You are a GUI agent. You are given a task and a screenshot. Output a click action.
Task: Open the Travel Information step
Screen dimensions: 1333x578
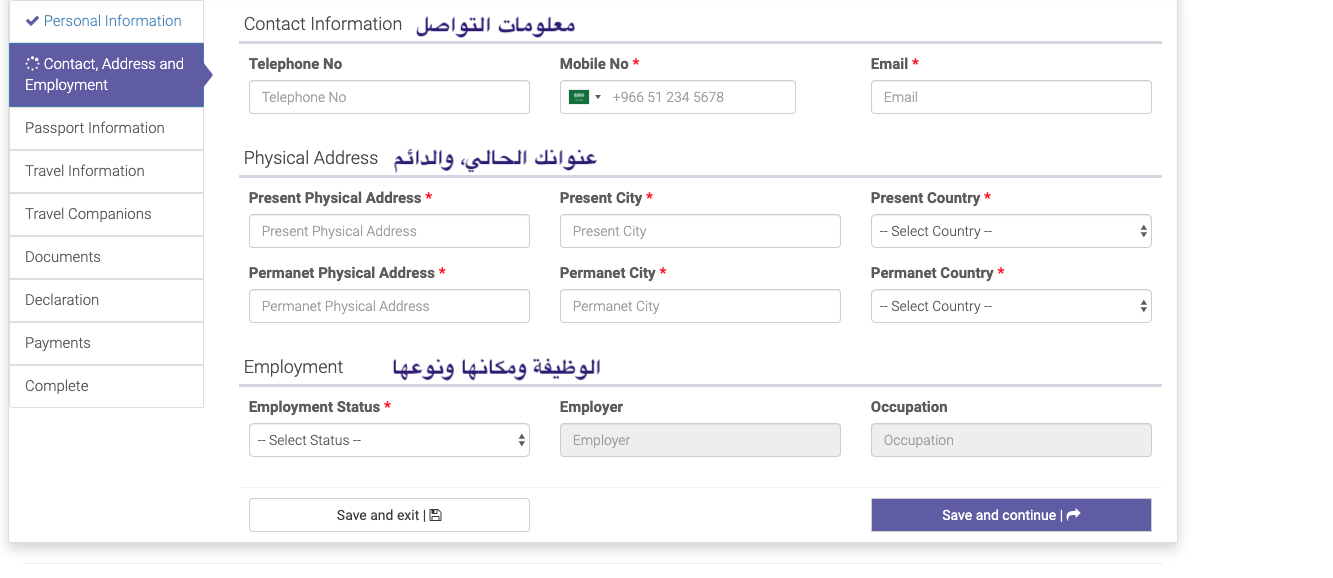pyautogui.click(x=85, y=171)
